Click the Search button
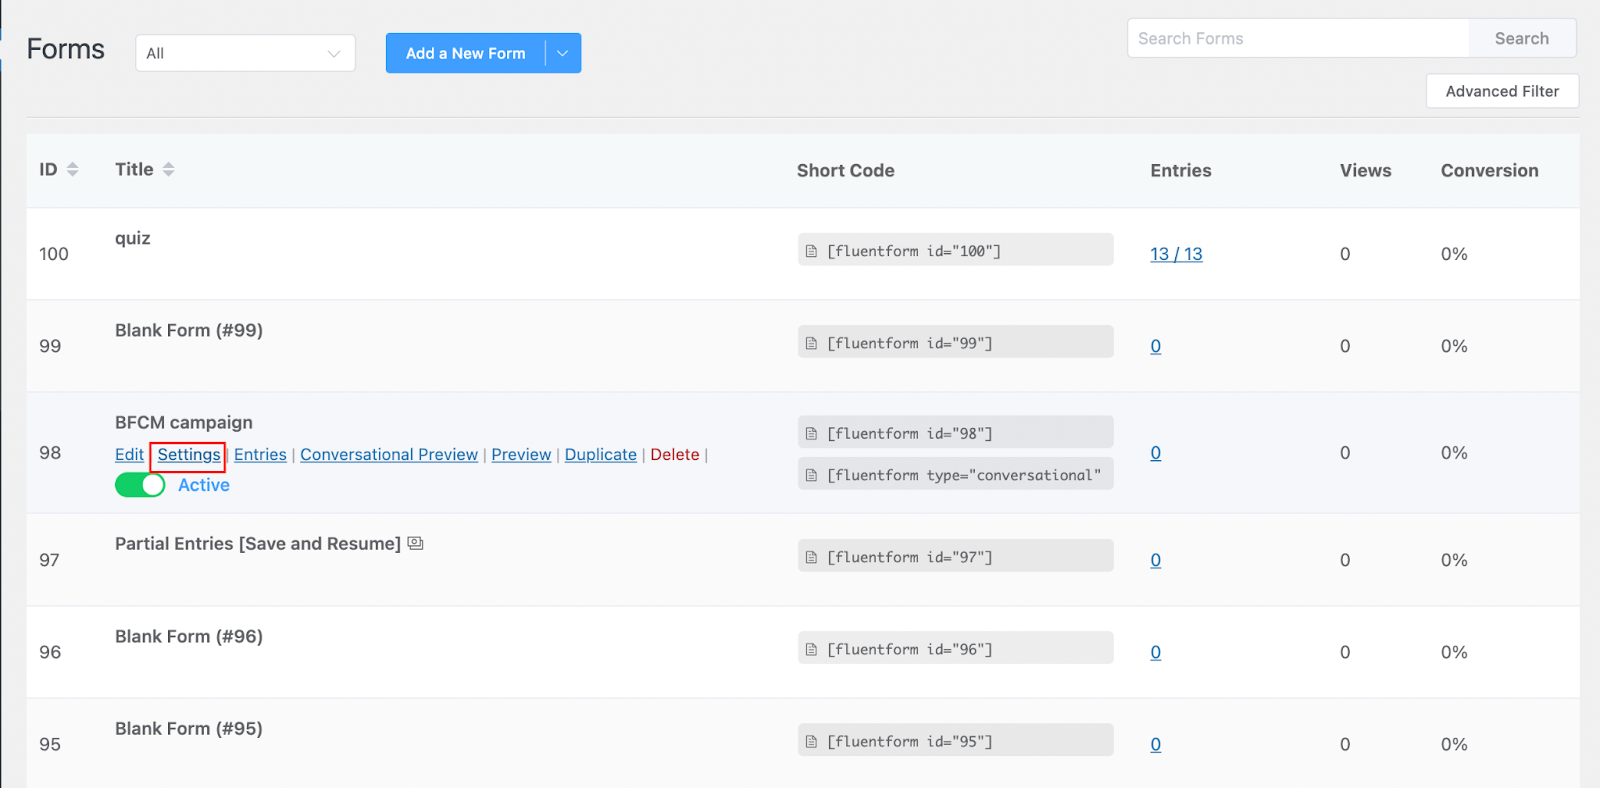 pos(1522,38)
